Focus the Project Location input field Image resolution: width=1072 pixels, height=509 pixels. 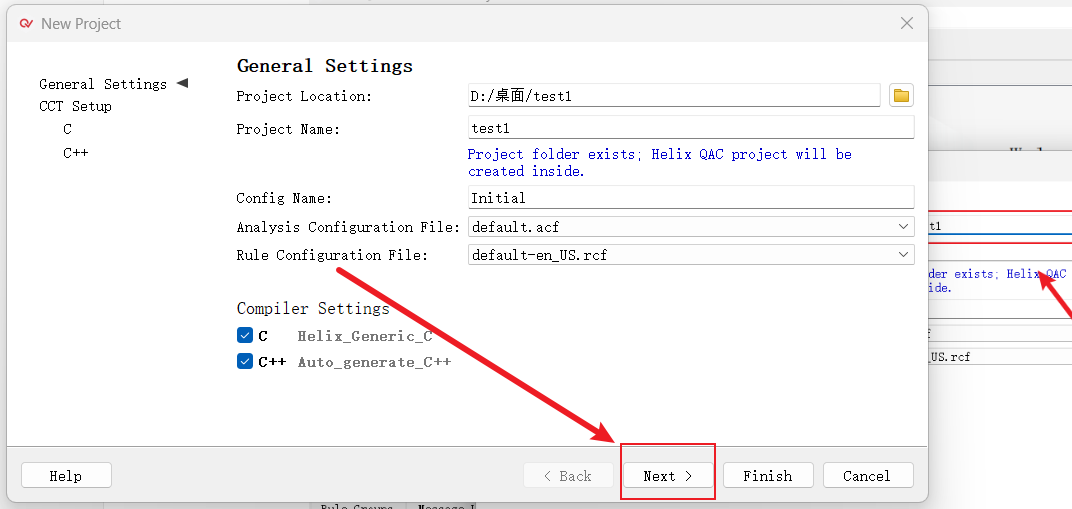coord(674,96)
